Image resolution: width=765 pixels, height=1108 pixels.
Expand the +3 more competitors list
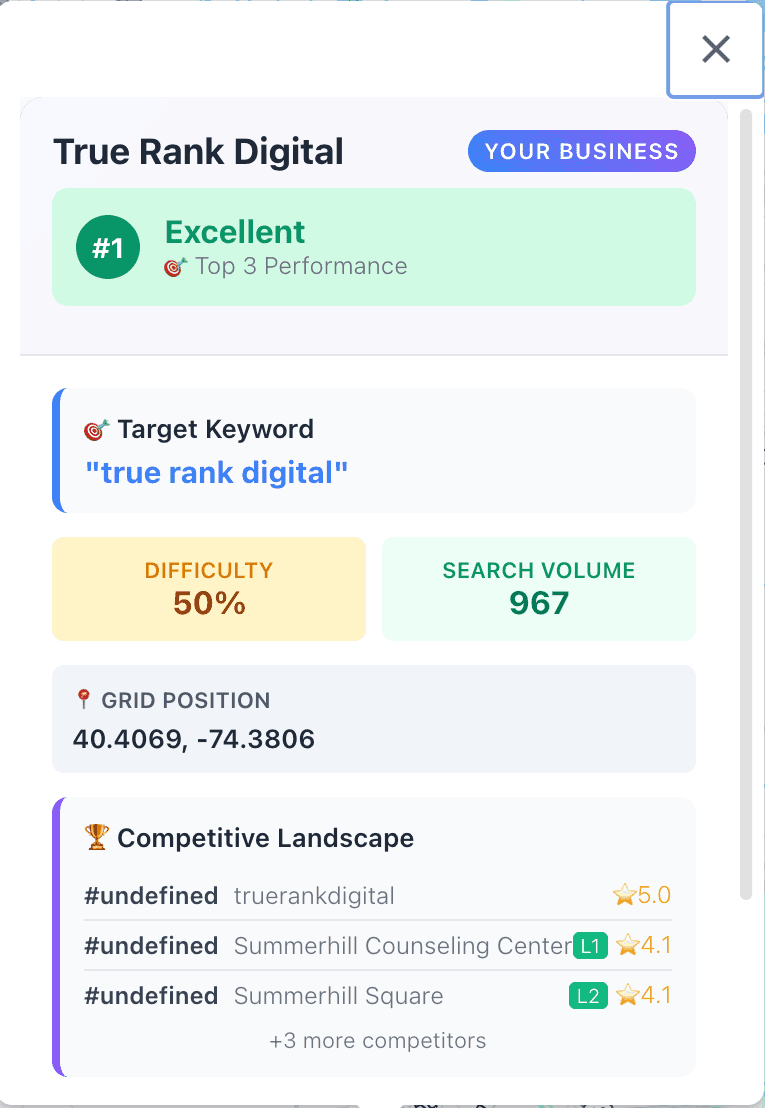[x=377, y=1041]
